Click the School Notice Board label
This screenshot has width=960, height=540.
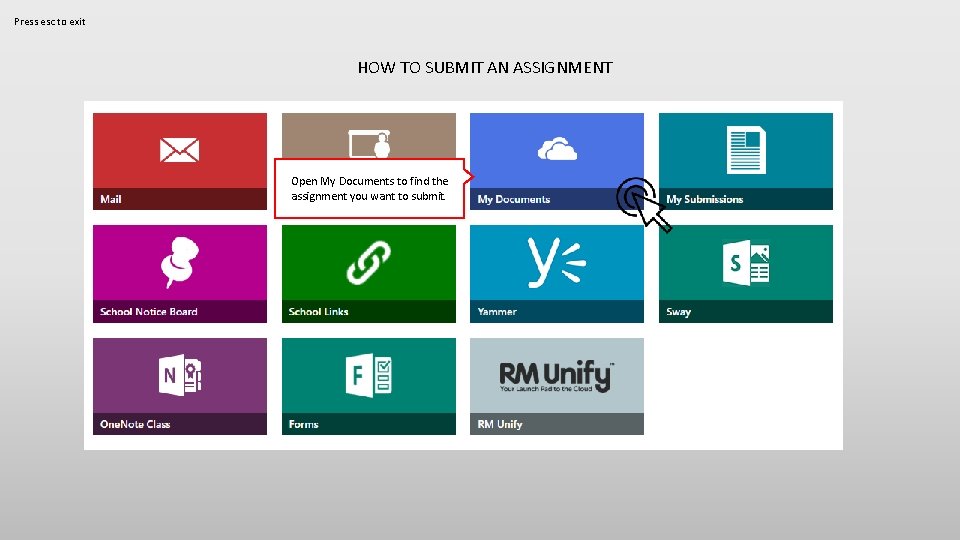click(x=149, y=312)
